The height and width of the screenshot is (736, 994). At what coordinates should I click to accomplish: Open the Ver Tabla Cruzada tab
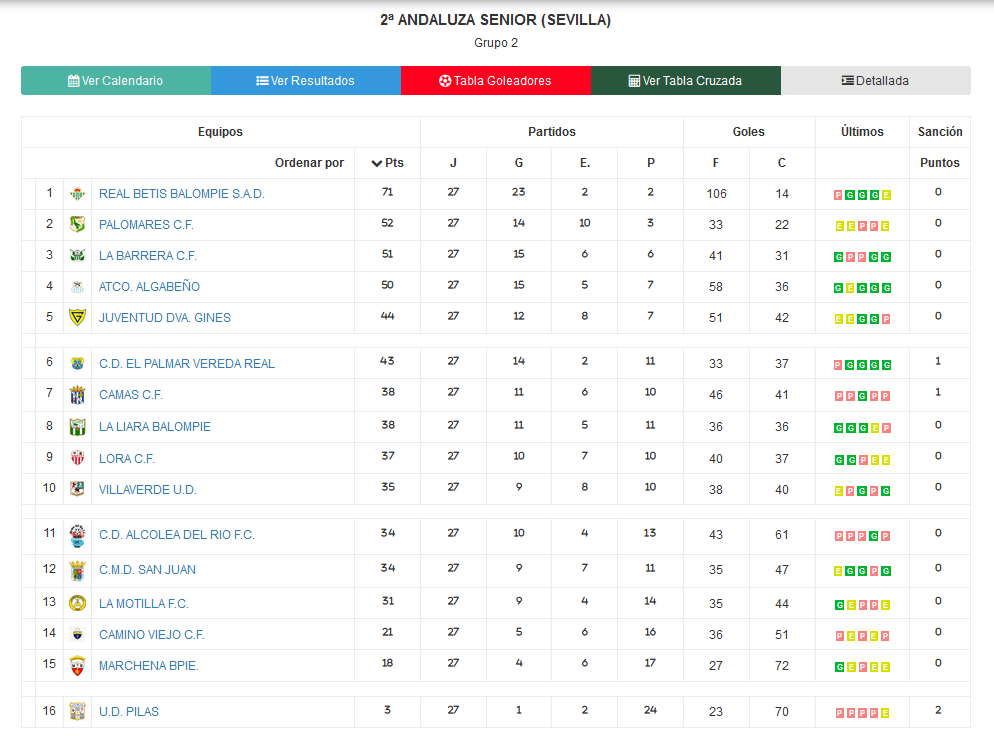click(686, 81)
